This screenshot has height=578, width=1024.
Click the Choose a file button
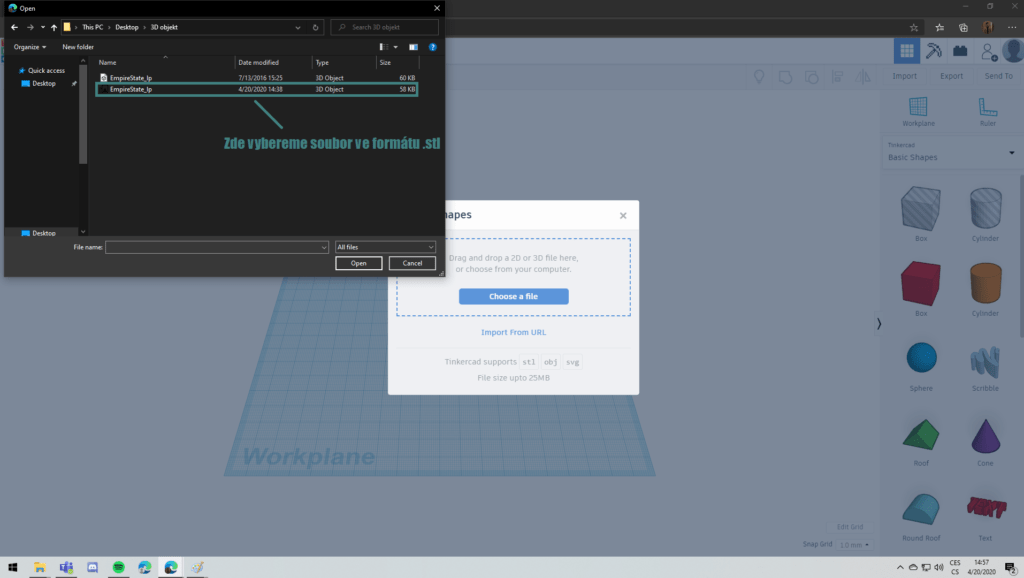point(513,297)
